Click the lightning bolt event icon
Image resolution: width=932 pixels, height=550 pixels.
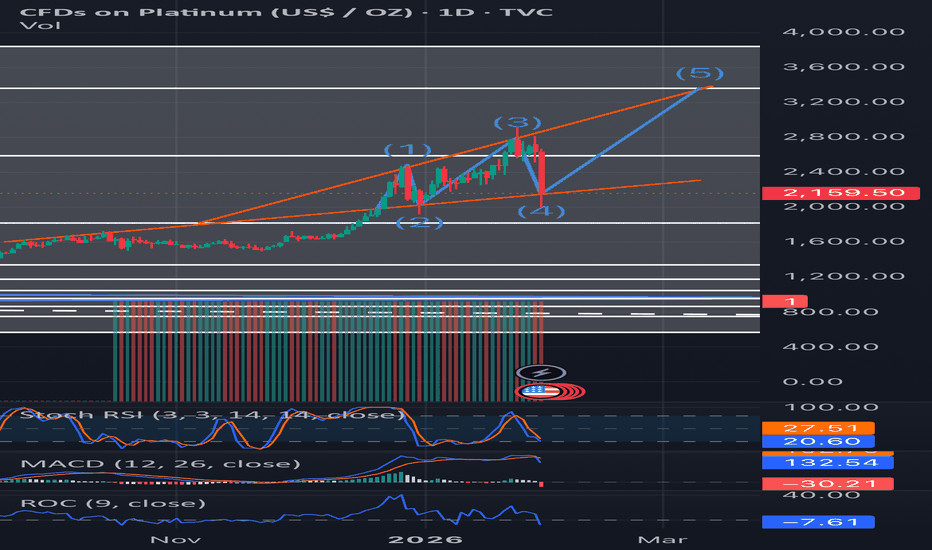(540, 372)
